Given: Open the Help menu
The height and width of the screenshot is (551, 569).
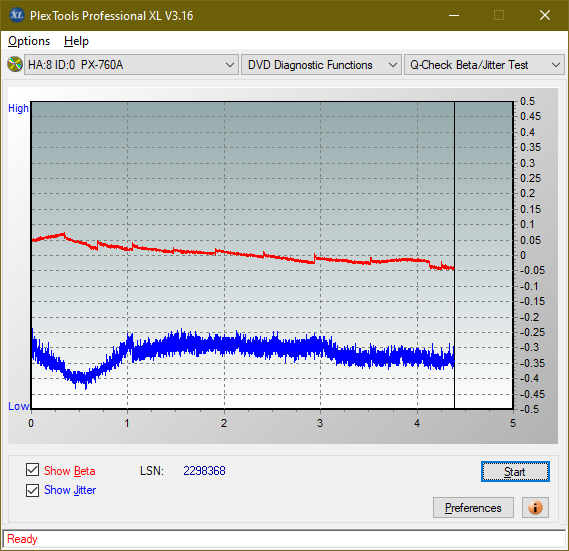Looking at the screenshot, I should [76, 41].
